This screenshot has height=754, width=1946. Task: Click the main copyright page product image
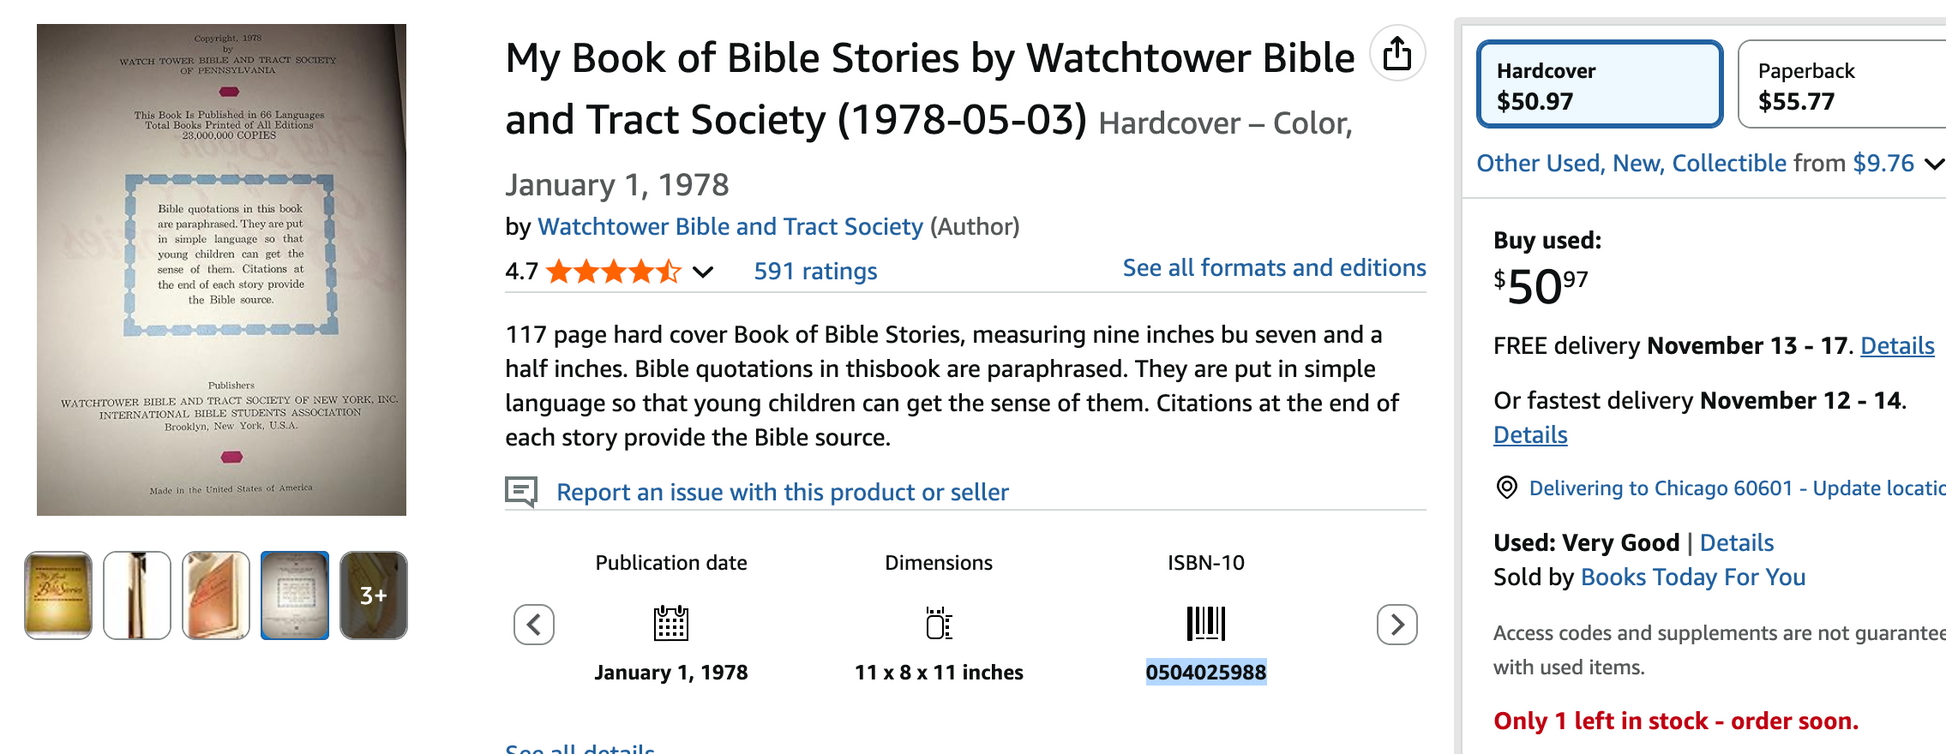pyautogui.click(x=222, y=270)
